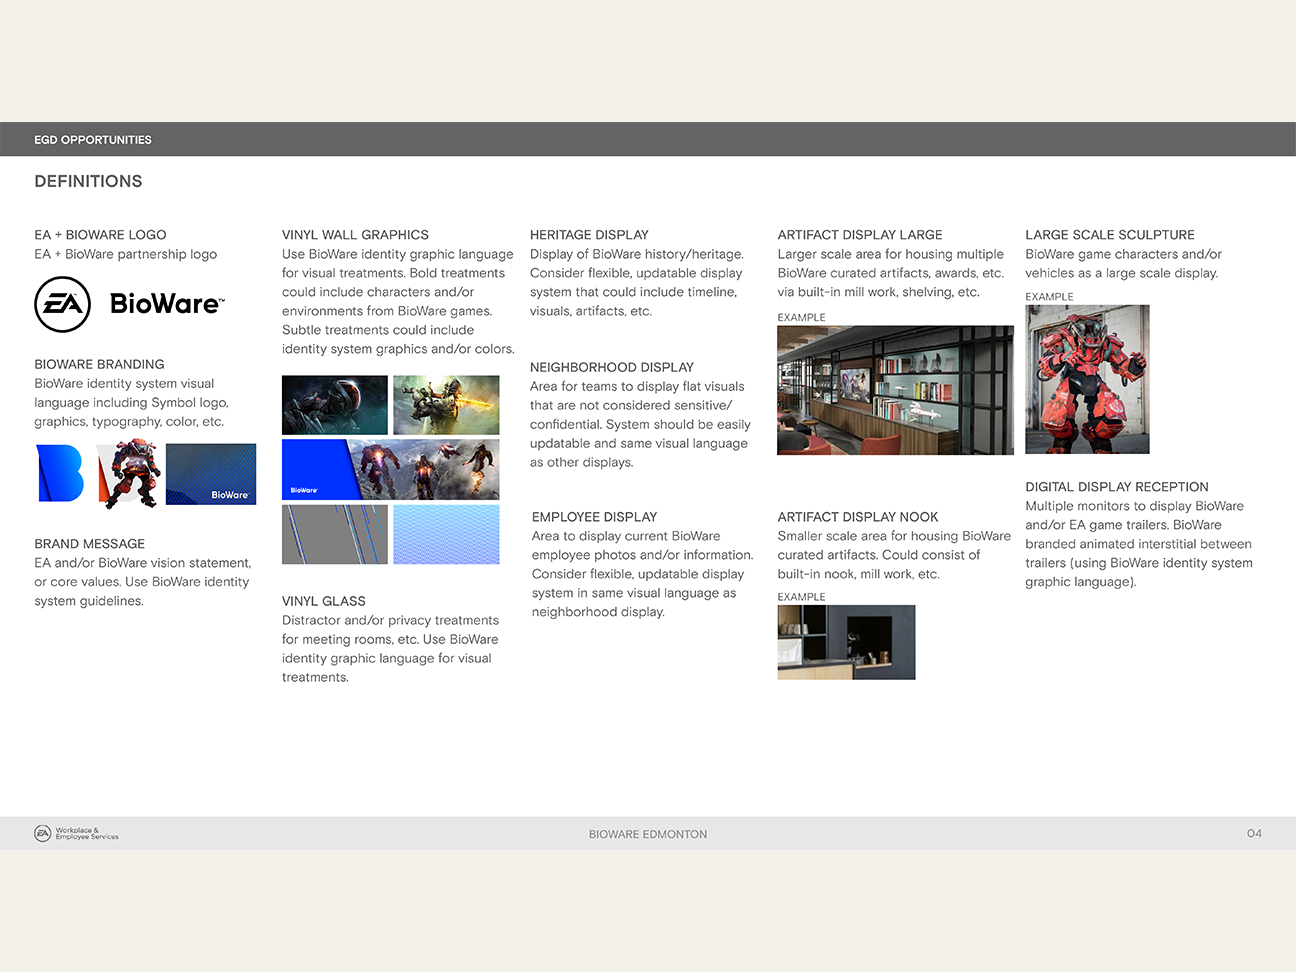Click the LARGE SCALE SCULPTURE heading
The width and height of the screenshot is (1296, 972).
pos(1110,235)
